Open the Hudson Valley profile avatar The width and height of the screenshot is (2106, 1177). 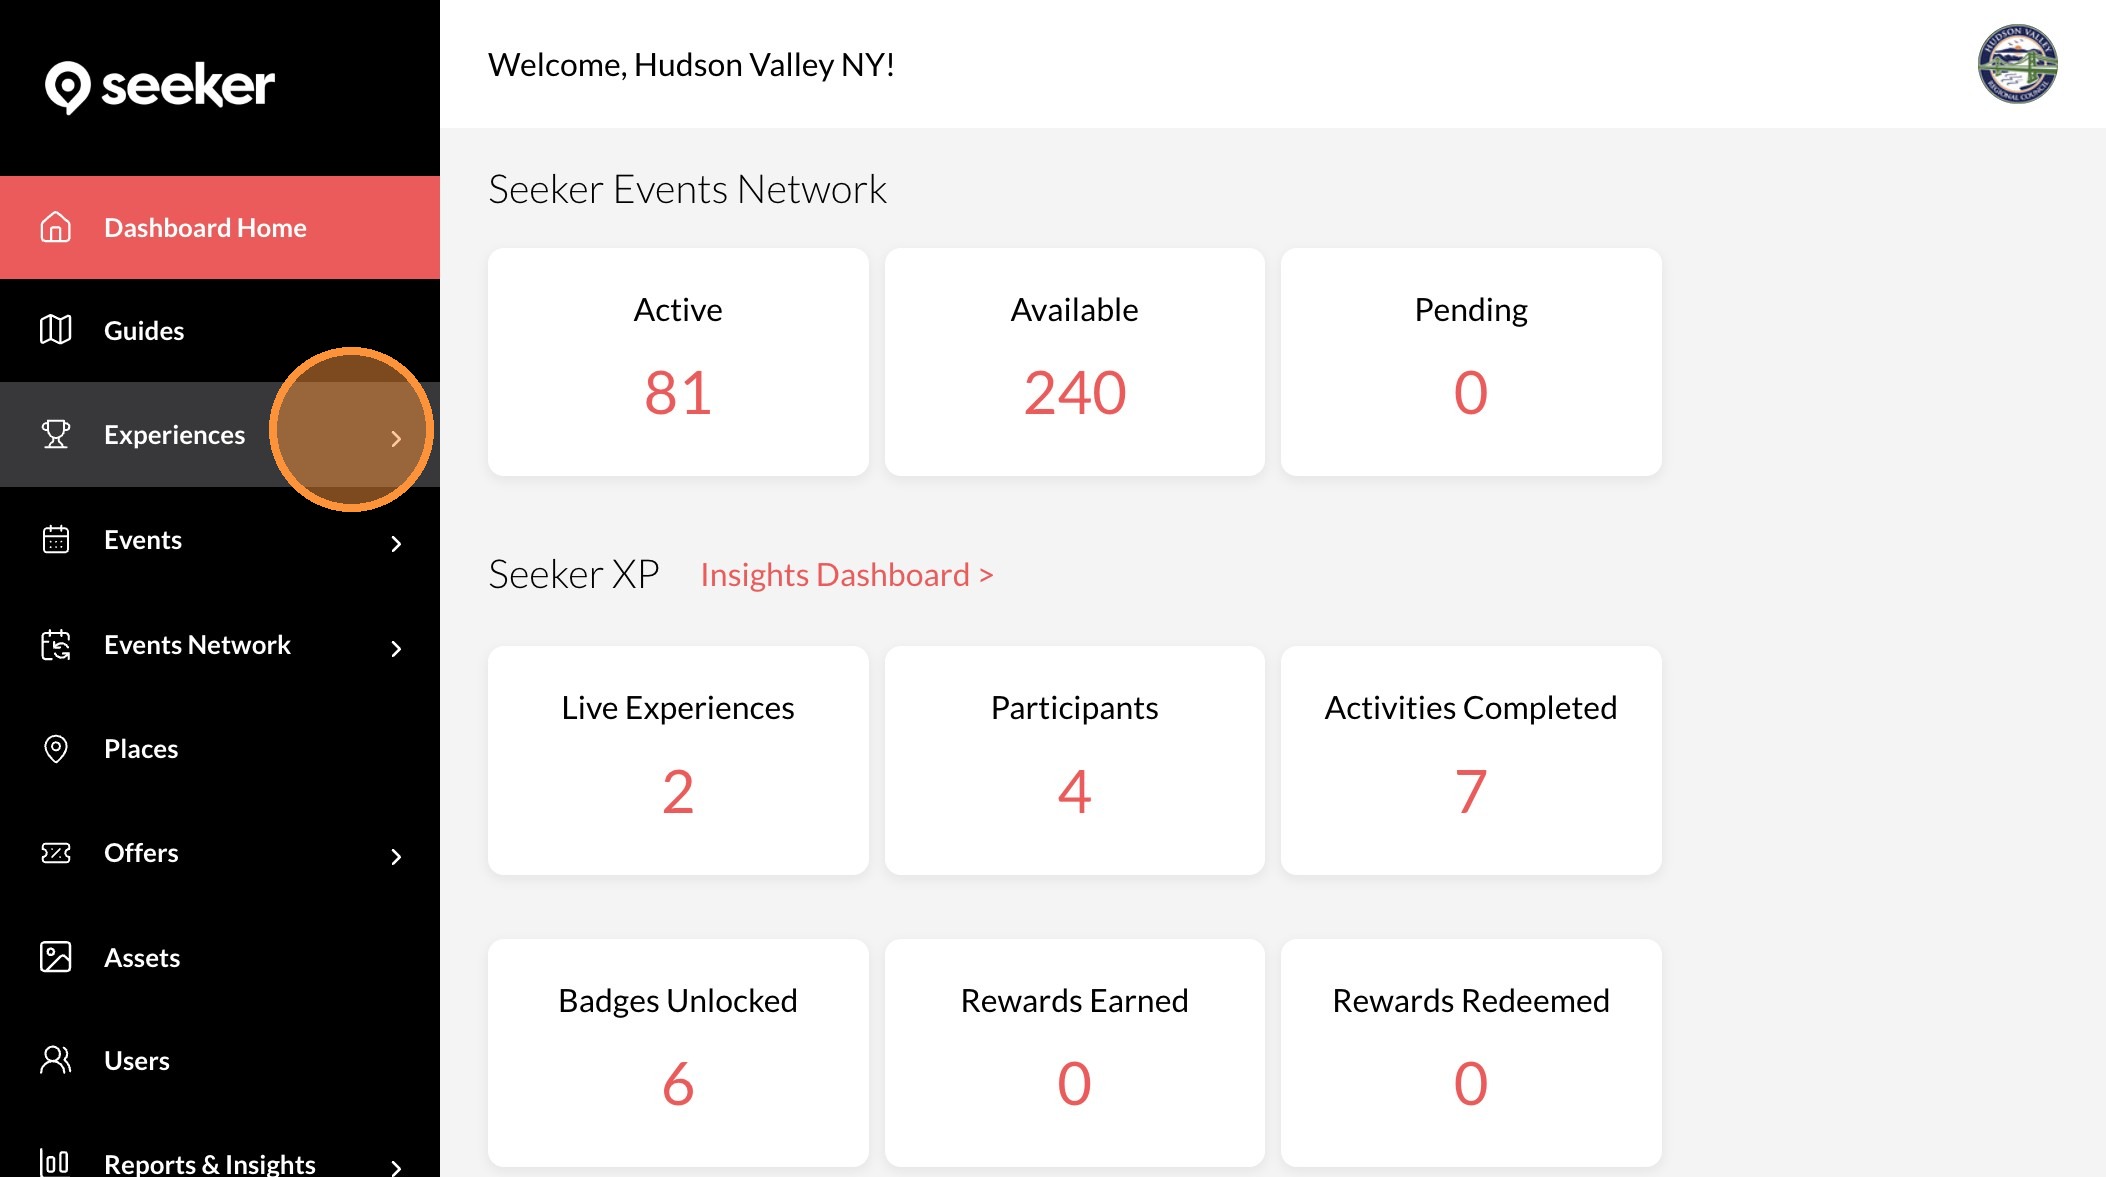pos(2017,64)
